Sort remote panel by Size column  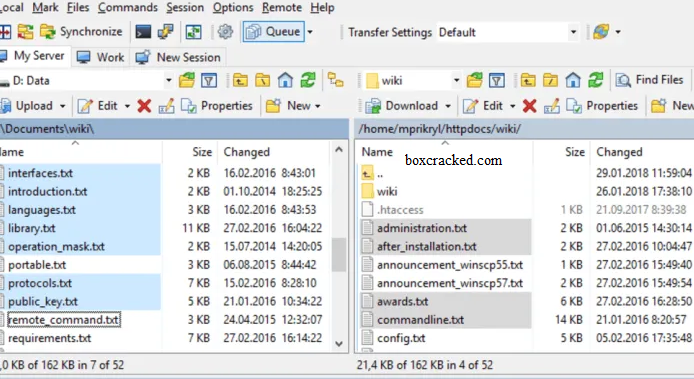(x=574, y=152)
